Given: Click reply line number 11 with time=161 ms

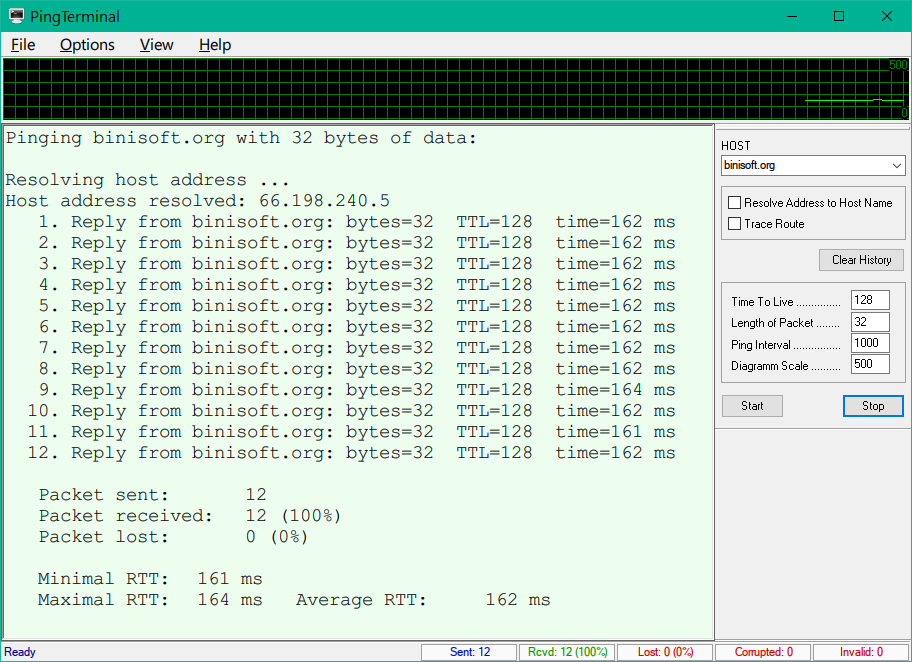Looking at the screenshot, I should [x=351, y=432].
